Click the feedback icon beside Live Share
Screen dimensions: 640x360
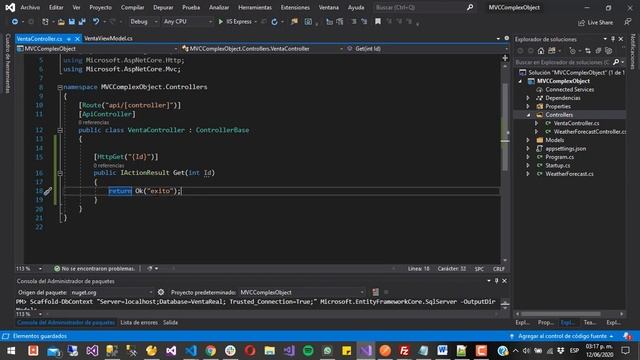pyautogui.click(x=628, y=22)
